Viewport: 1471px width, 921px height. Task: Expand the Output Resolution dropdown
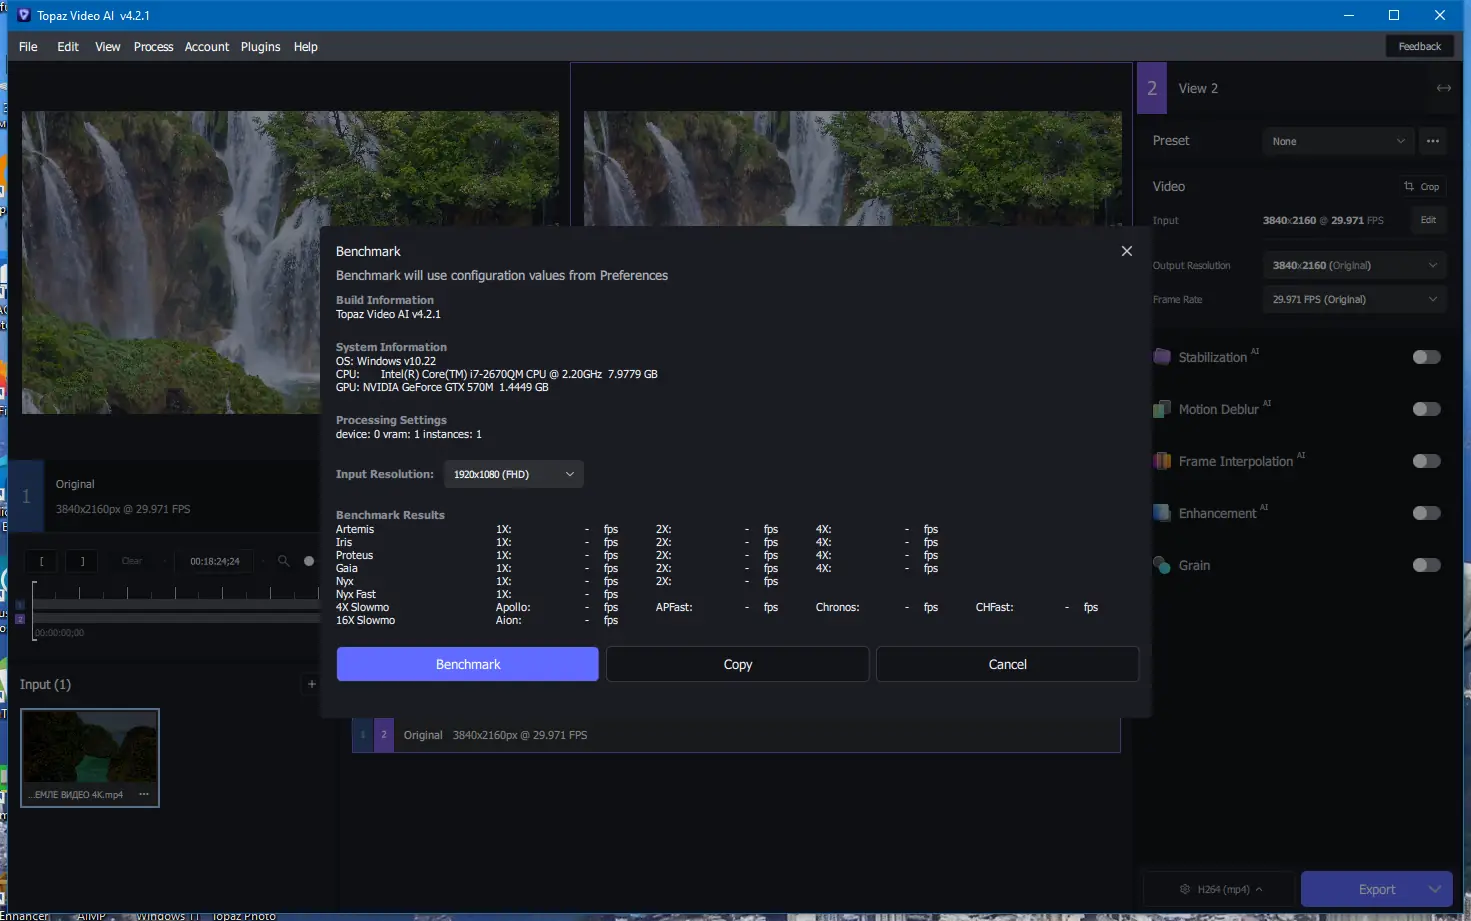(x=1355, y=265)
